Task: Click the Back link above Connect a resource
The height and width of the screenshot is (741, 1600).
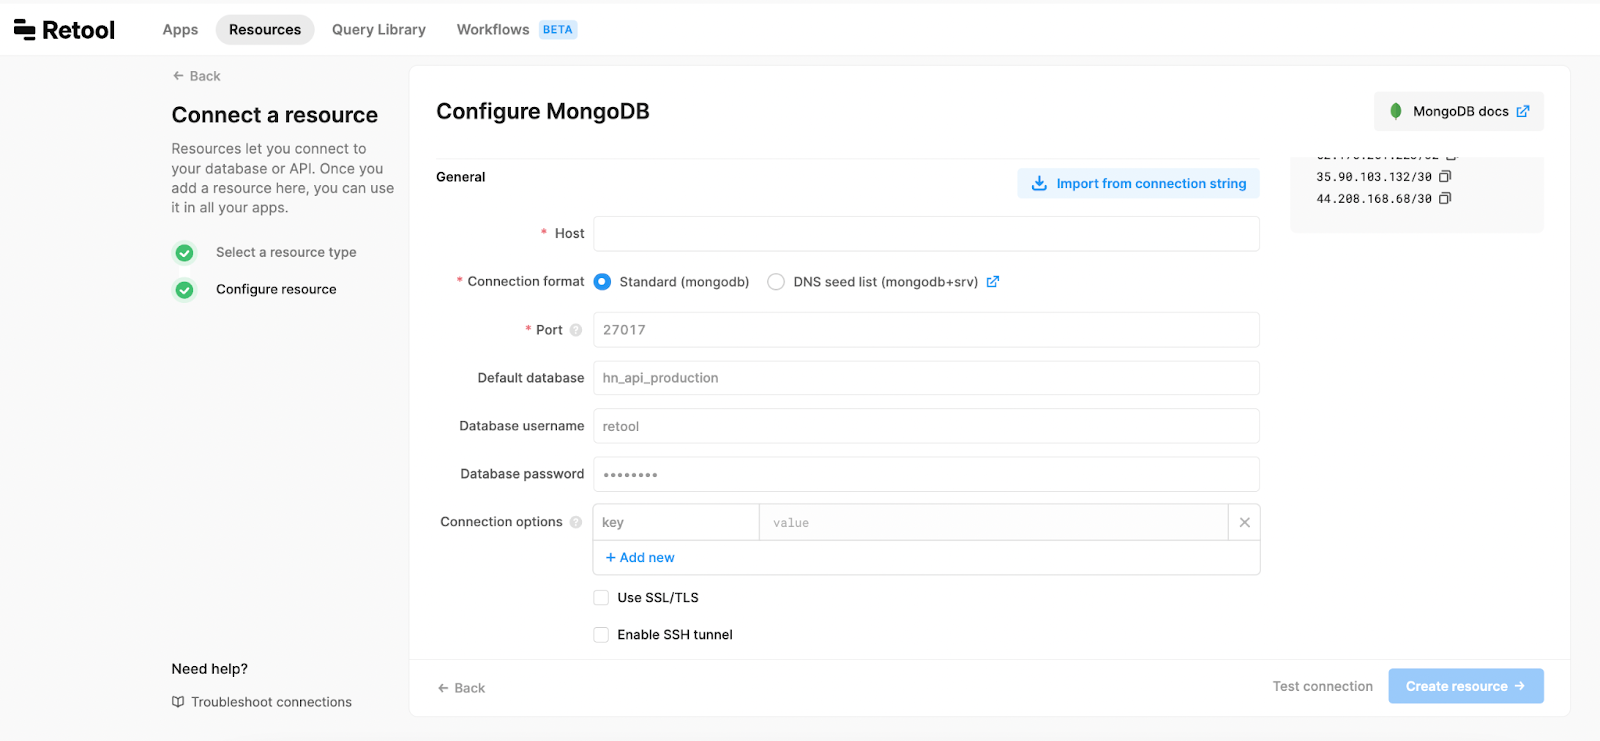Action: tap(196, 76)
